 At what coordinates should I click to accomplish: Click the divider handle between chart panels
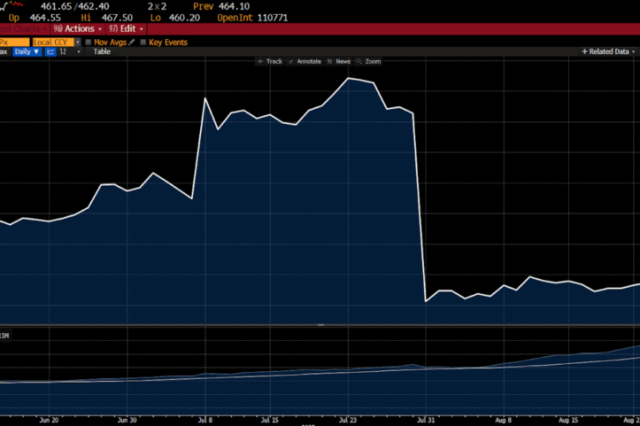[320, 325]
